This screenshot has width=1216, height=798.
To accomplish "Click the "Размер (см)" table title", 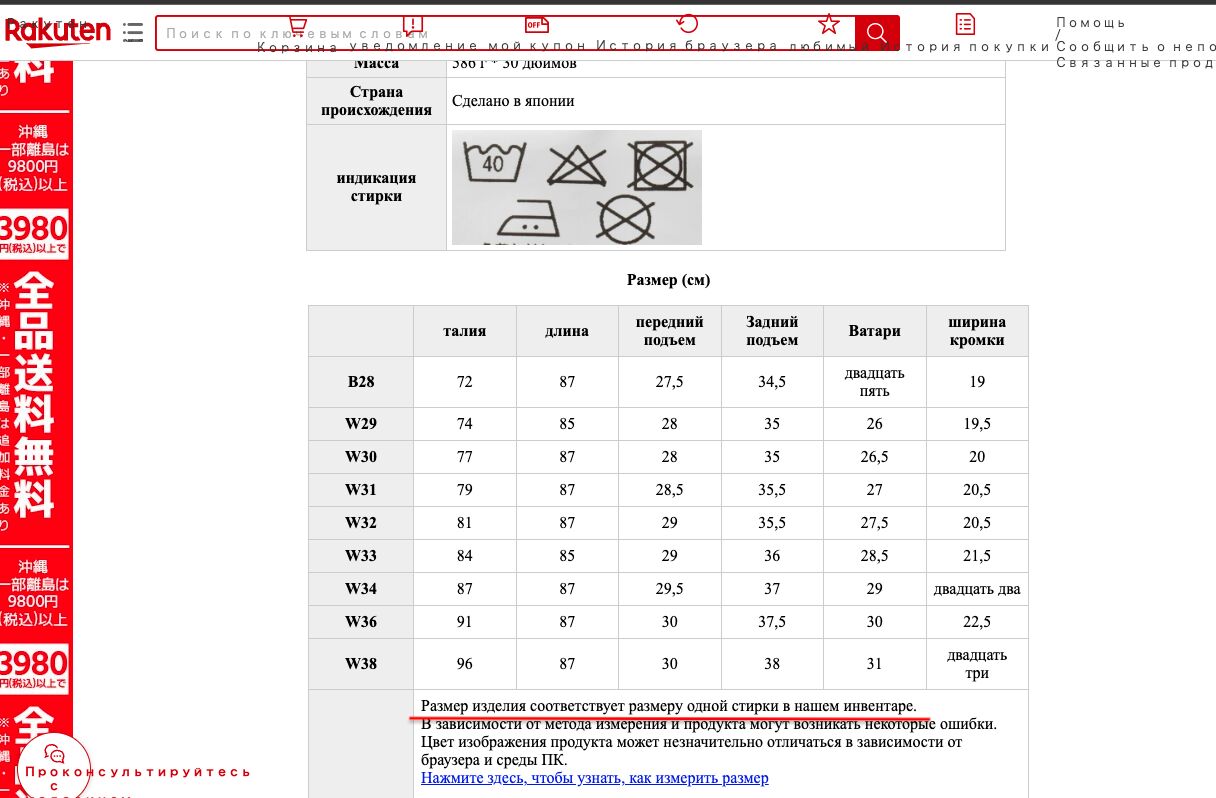I will pos(668,280).
